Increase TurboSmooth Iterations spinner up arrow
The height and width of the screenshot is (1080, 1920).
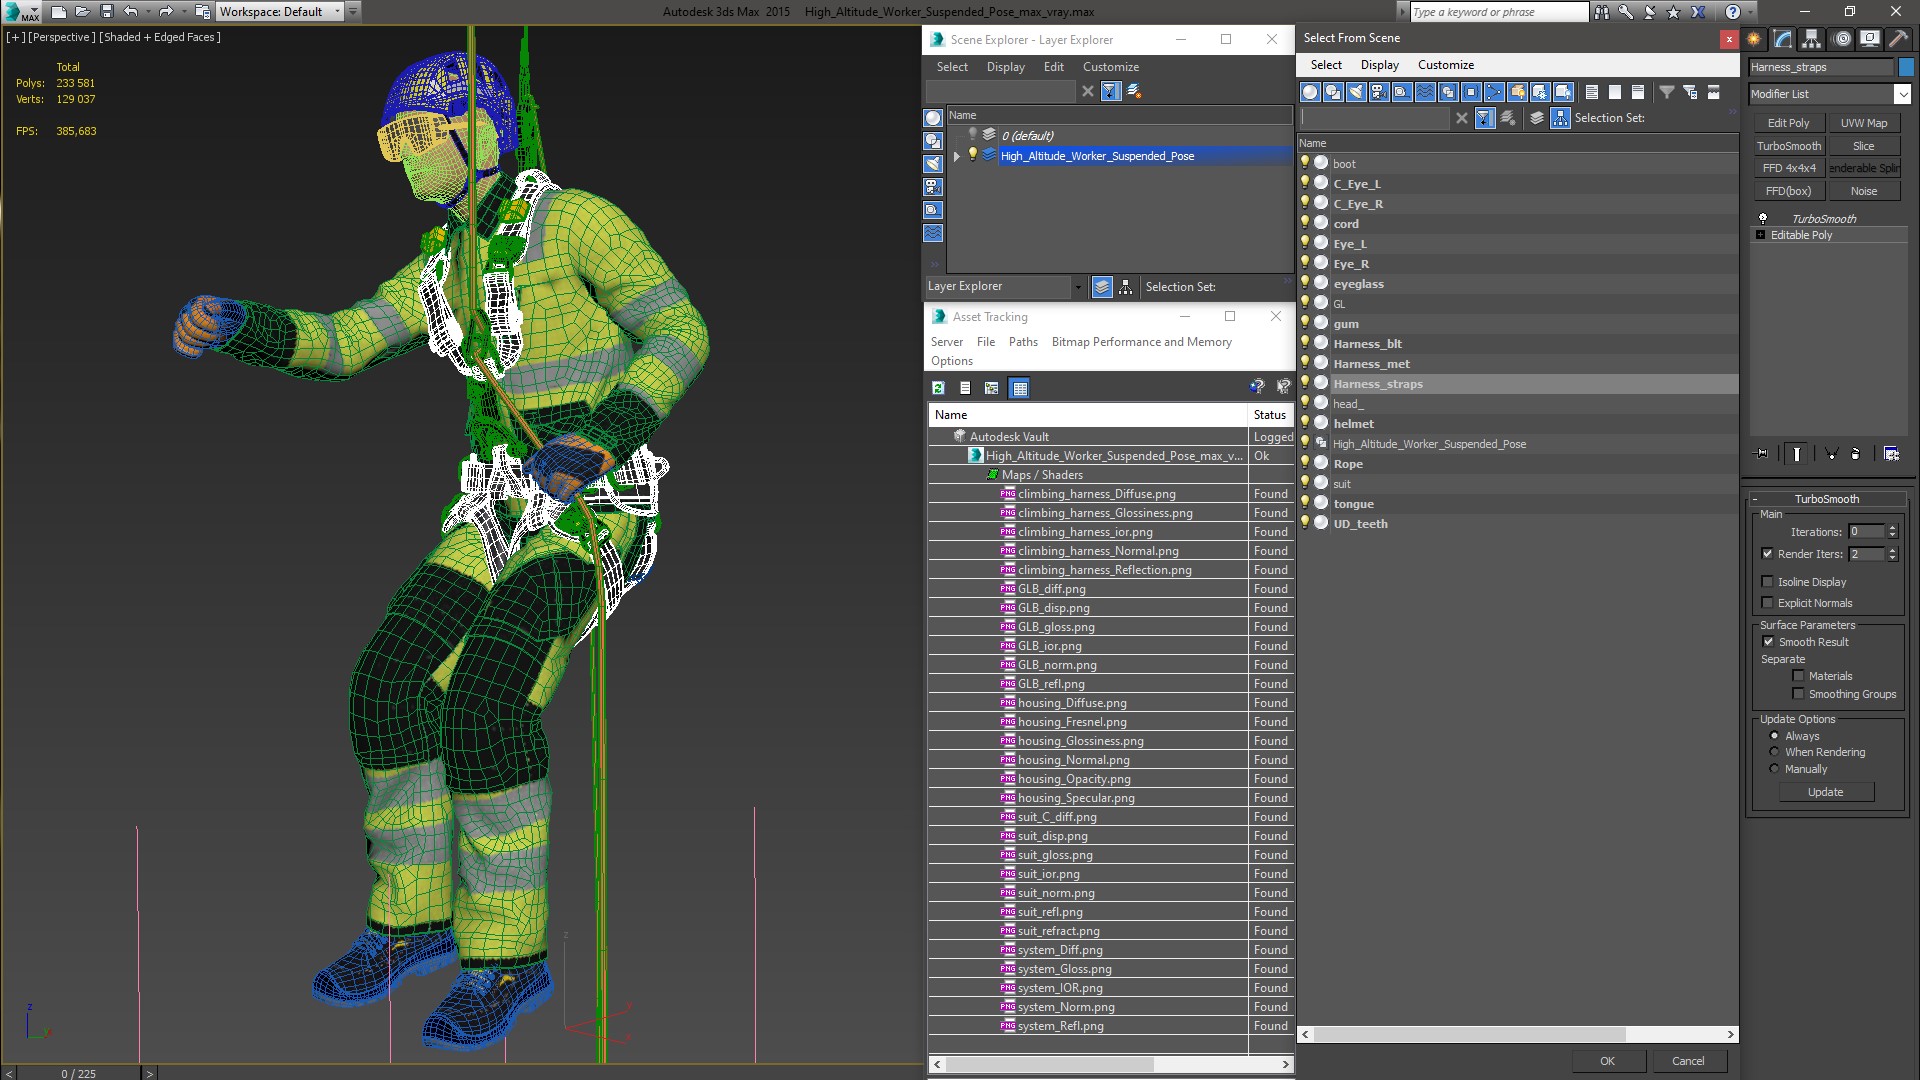click(1892, 529)
